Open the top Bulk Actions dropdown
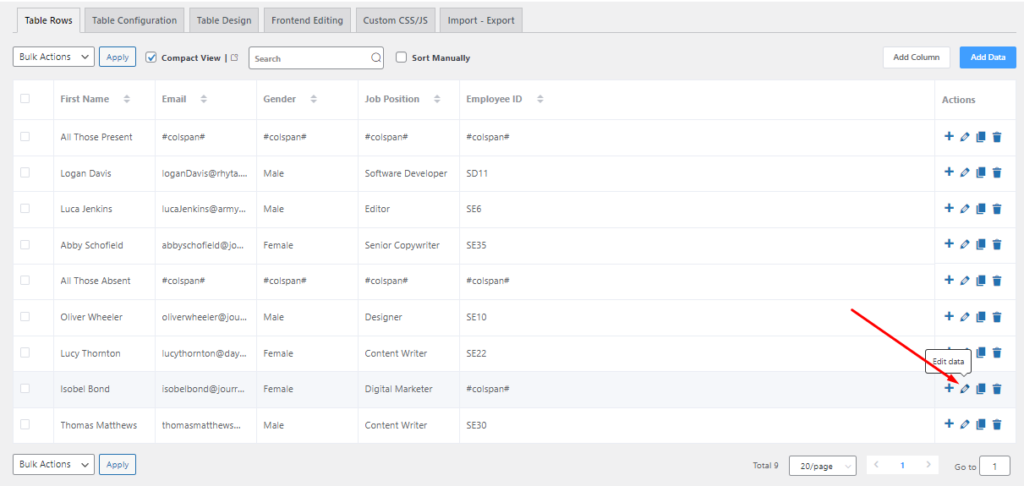This screenshot has height=486, width=1024. tap(54, 57)
